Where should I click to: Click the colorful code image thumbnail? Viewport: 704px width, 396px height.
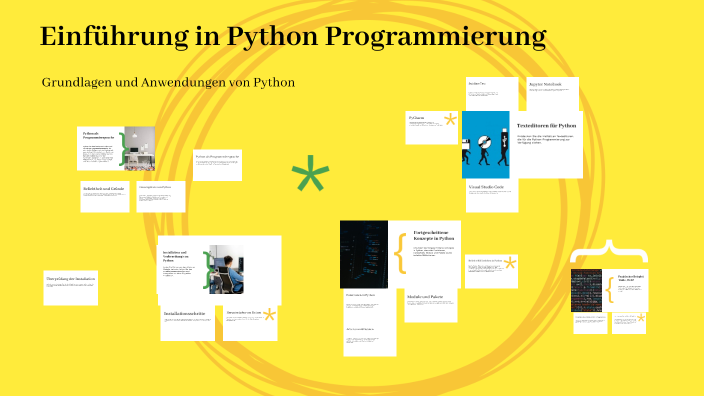click(x=586, y=290)
